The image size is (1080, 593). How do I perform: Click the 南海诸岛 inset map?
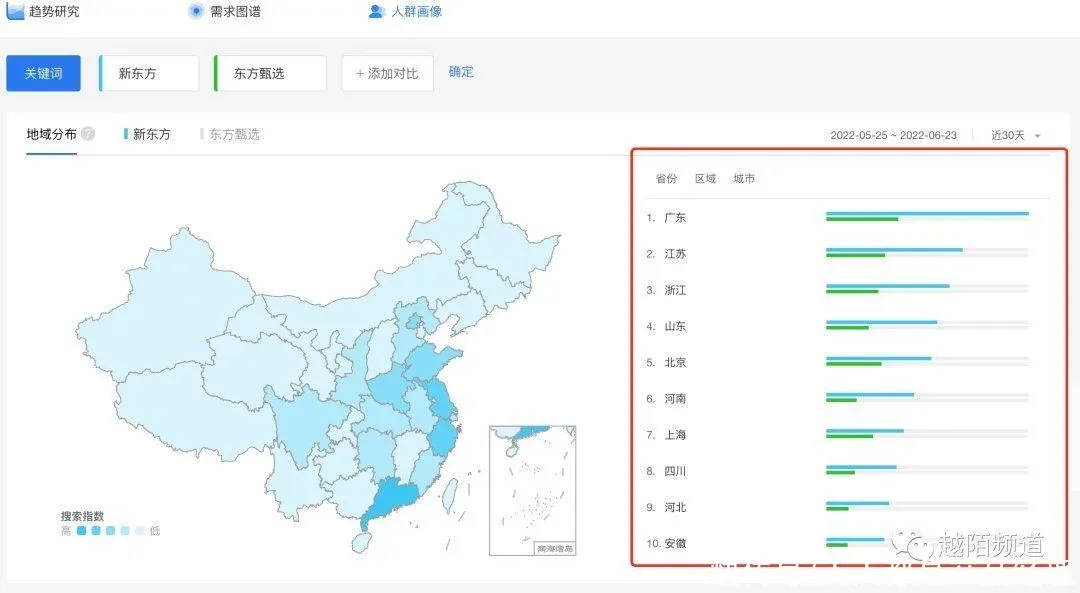click(x=530, y=490)
